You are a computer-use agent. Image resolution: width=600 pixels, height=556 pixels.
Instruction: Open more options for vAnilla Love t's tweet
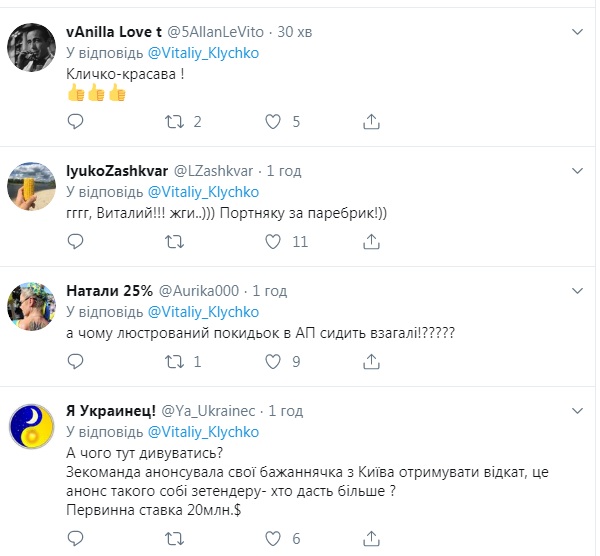(577, 33)
